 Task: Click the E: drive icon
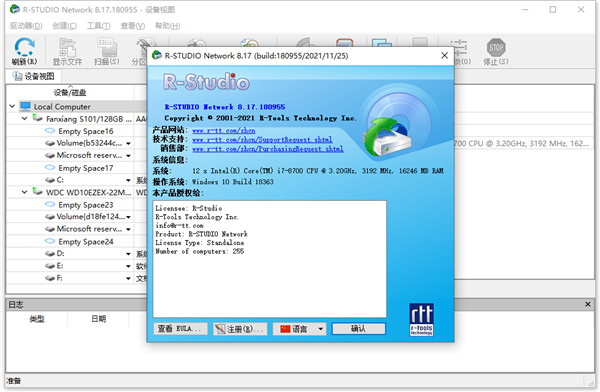point(50,266)
